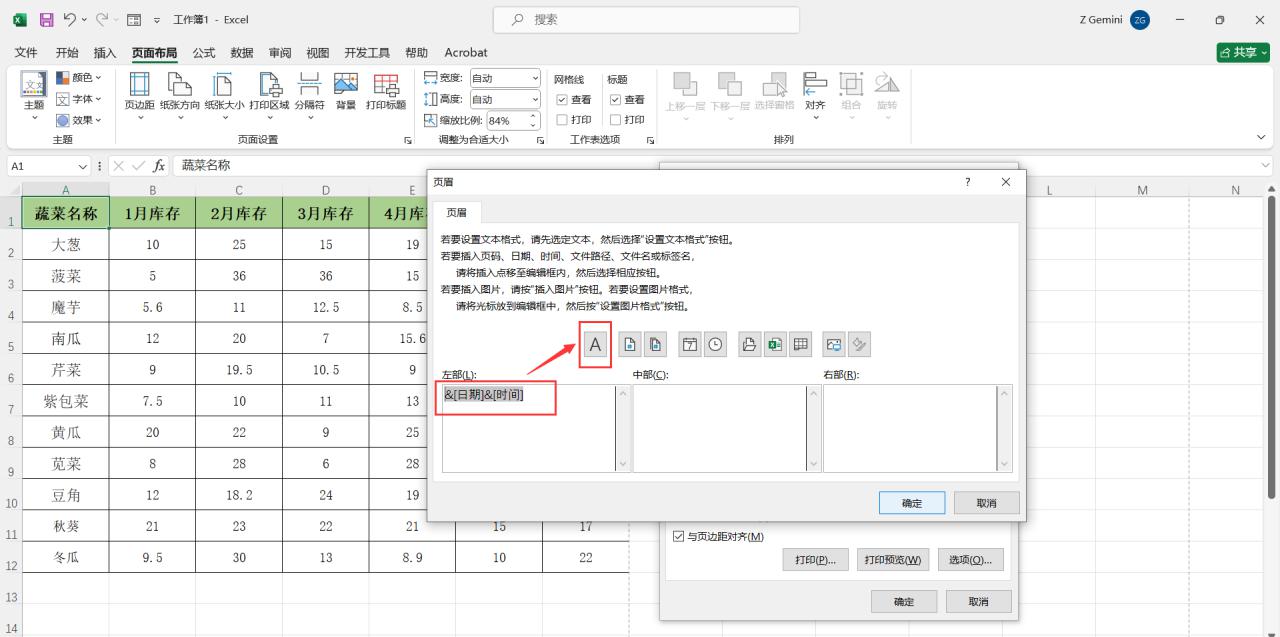The width and height of the screenshot is (1280, 637).
Task: Click the Undo icon
Action: tap(70, 19)
